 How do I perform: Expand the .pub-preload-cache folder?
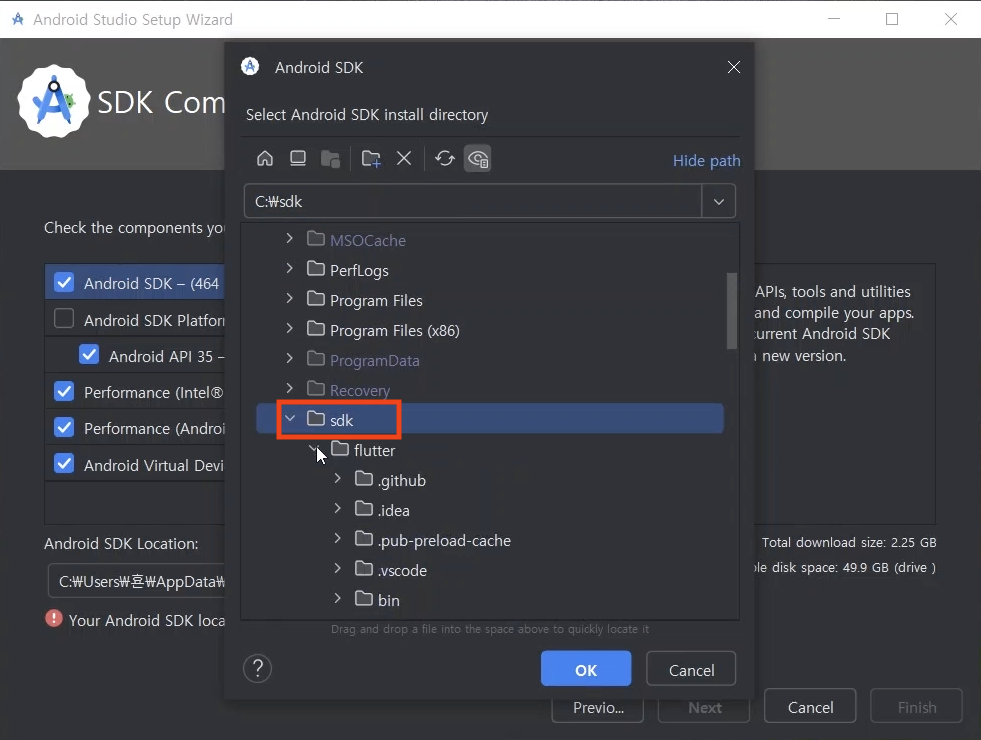[x=337, y=539]
